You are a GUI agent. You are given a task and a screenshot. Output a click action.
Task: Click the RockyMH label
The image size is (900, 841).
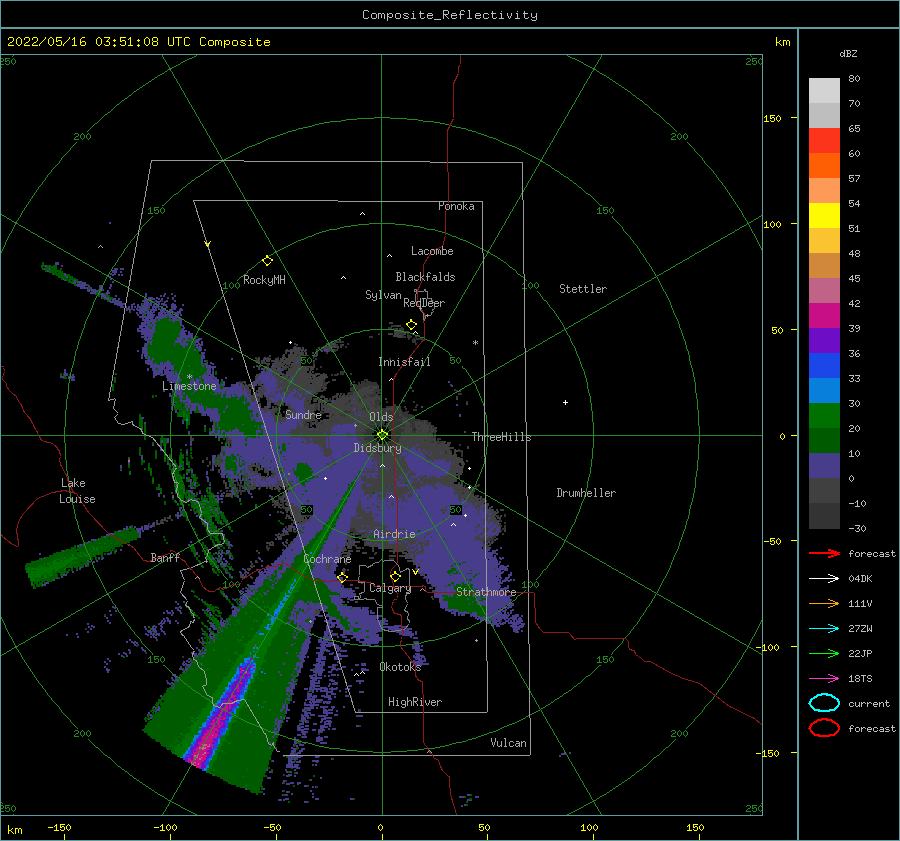264,280
